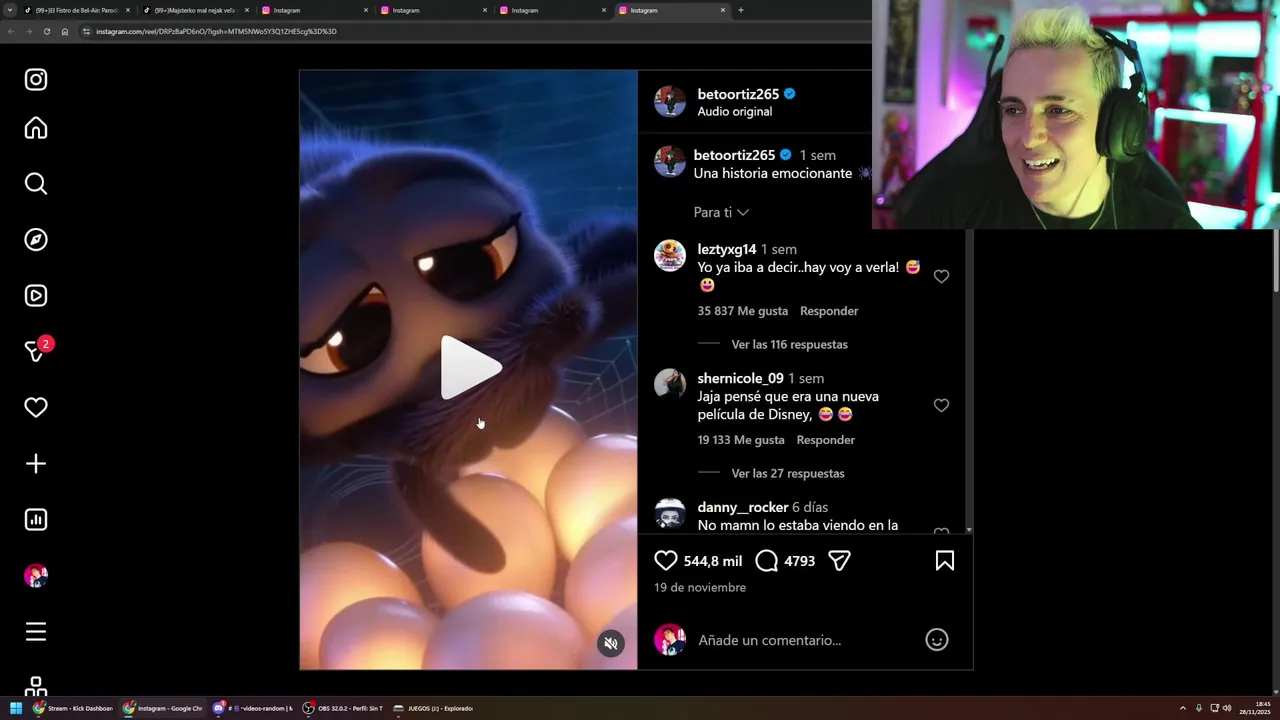Switch to Stream - Kick Dashboard taskbar window
1280x720 pixels.
coord(74,708)
